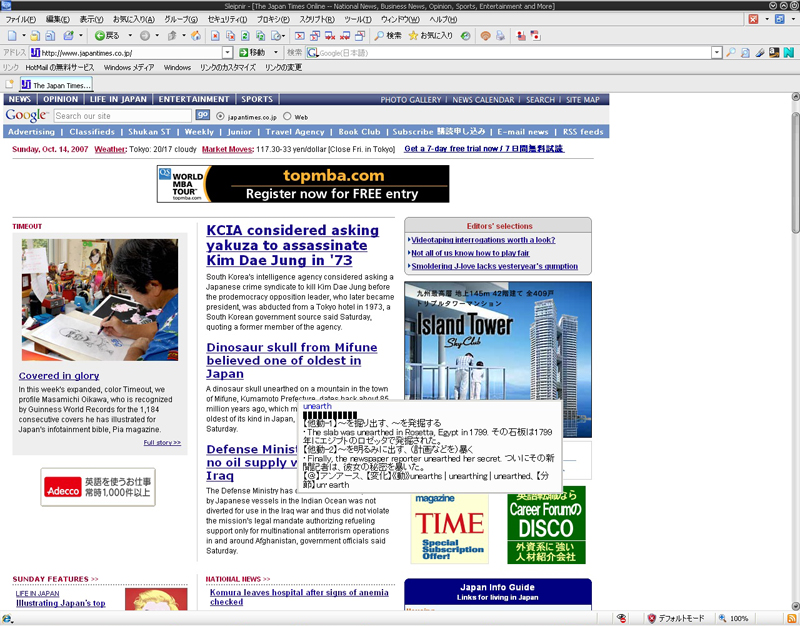
Task: Click the save page toolbar icon
Action: click(50, 36)
